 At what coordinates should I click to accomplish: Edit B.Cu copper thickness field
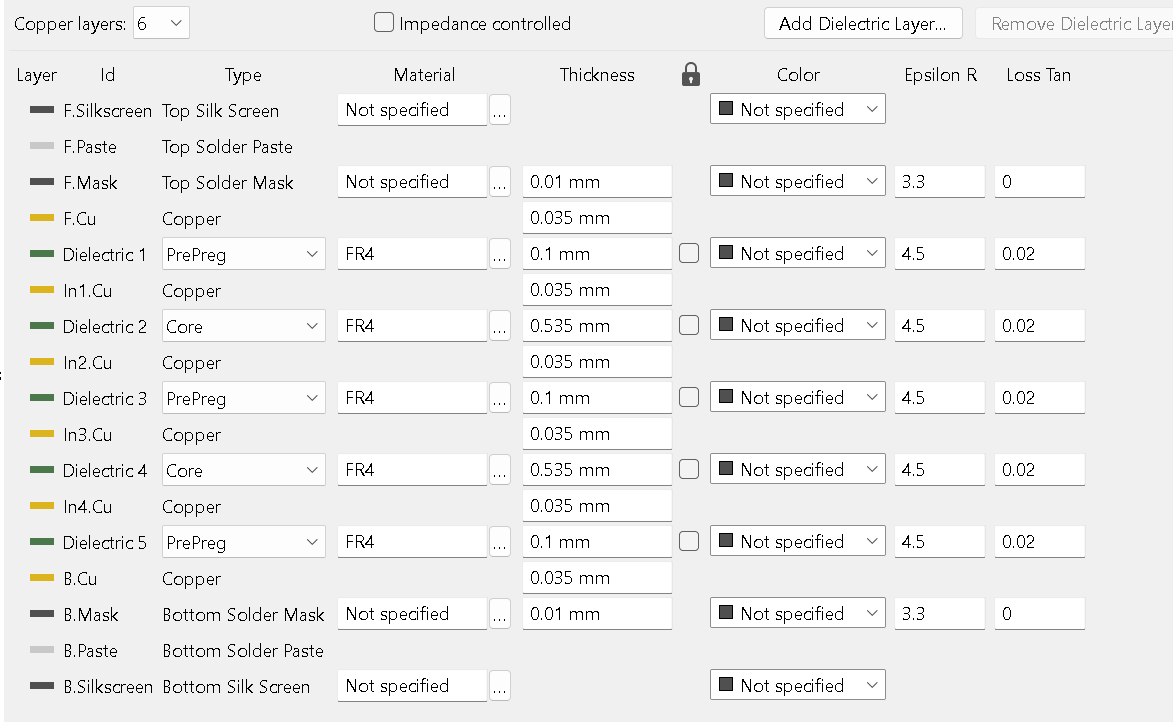tap(597, 578)
